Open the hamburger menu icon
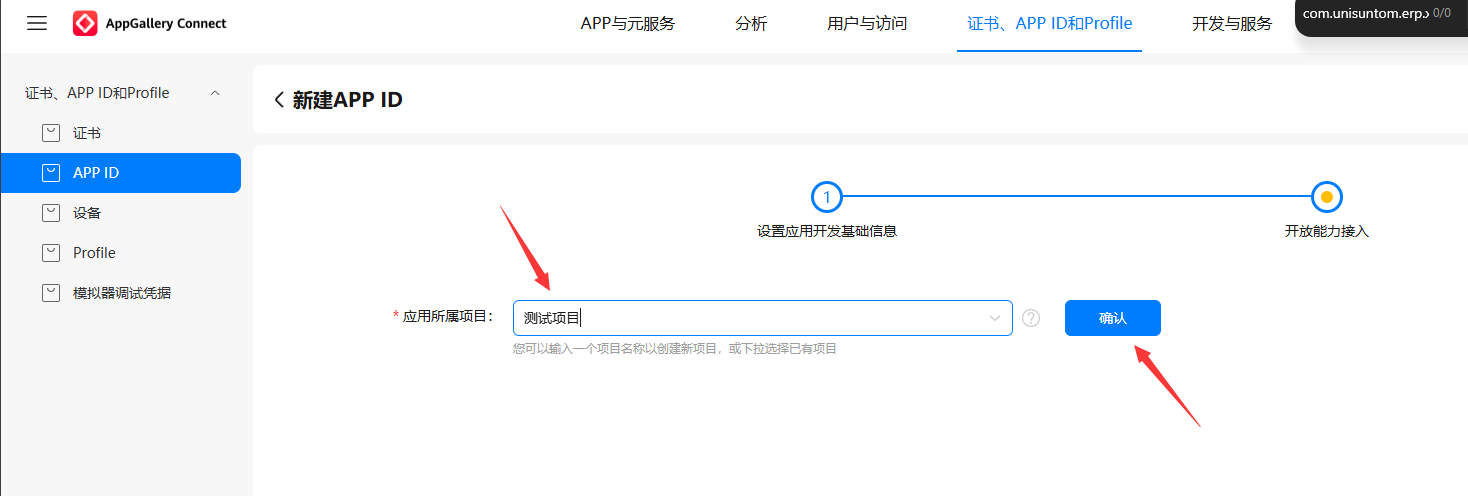Screen dimensions: 1468x496 [37, 23]
